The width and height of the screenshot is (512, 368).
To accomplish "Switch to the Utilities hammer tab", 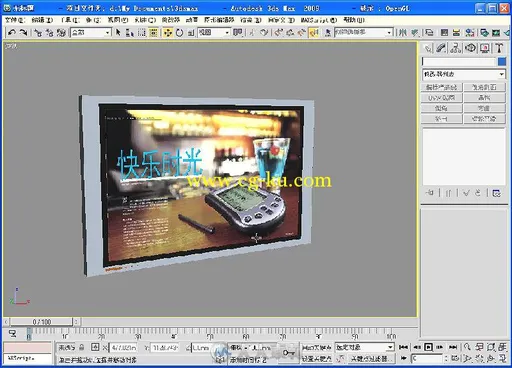I will click(x=499, y=48).
